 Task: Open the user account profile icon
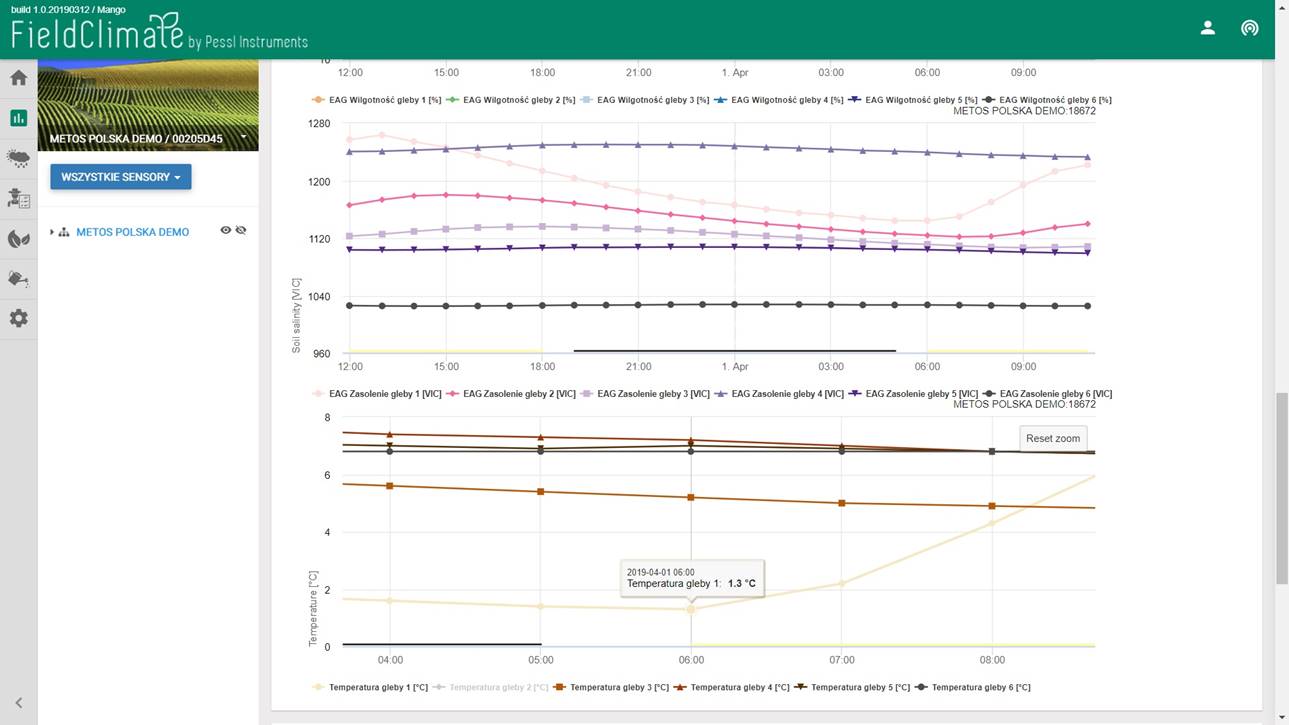pyautogui.click(x=1207, y=28)
